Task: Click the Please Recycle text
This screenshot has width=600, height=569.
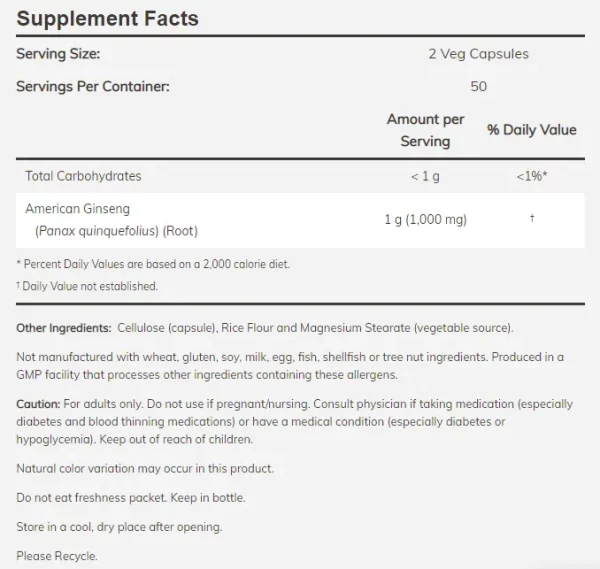Action: pyautogui.click(x=57, y=556)
